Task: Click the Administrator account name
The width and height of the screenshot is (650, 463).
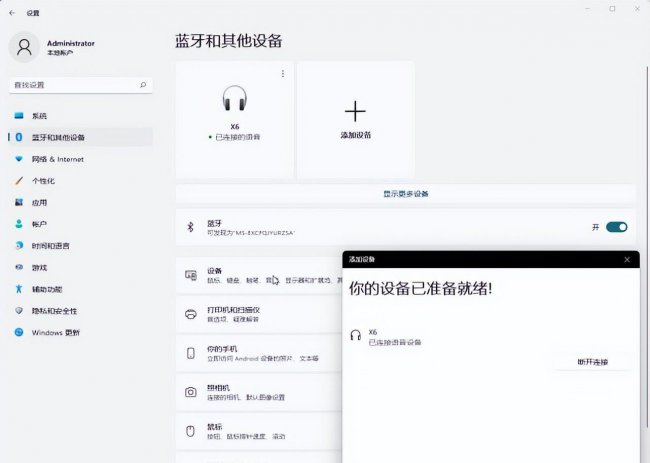Action: click(x=70, y=43)
